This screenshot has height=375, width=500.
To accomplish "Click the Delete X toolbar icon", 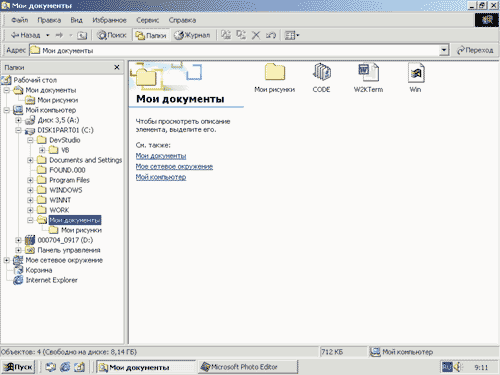I will 256,35.
